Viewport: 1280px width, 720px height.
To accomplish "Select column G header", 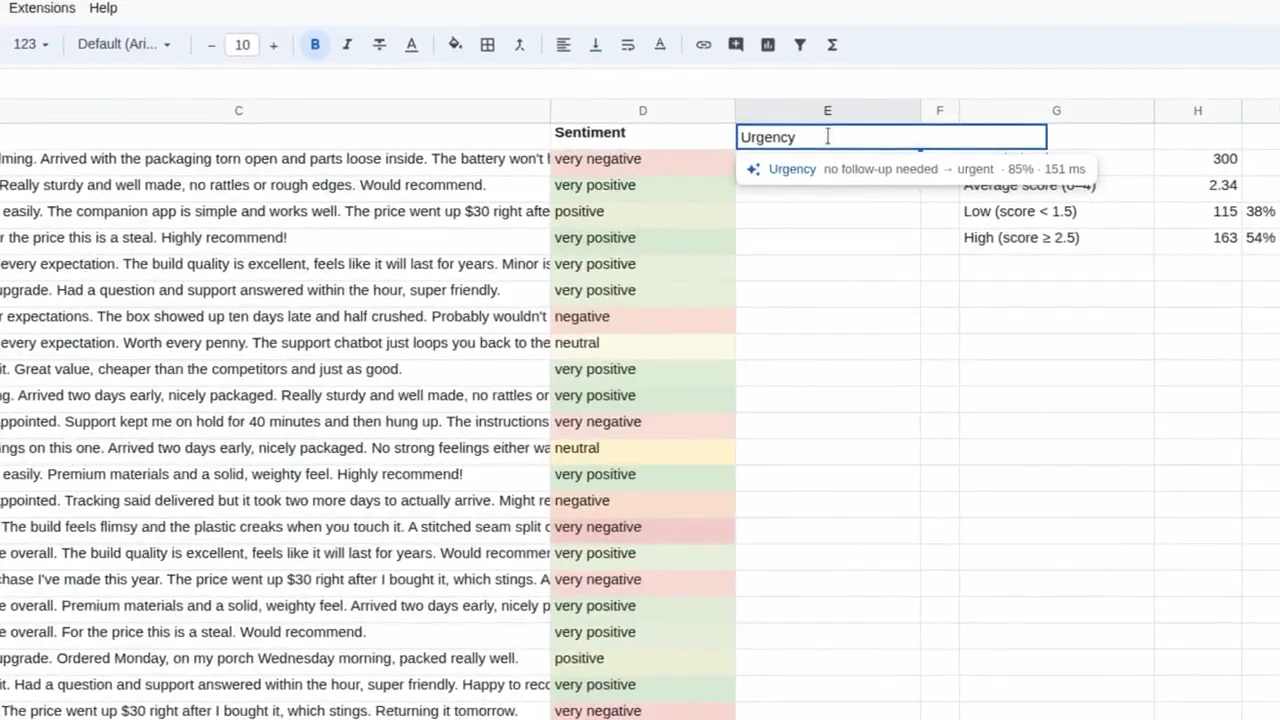I will (1056, 111).
